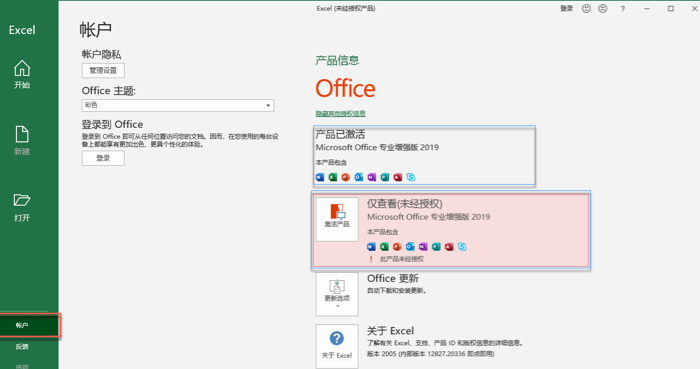This screenshot has height=369, width=700.
Task: Click the 产品已激活 heading text
Action: click(x=341, y=134)
